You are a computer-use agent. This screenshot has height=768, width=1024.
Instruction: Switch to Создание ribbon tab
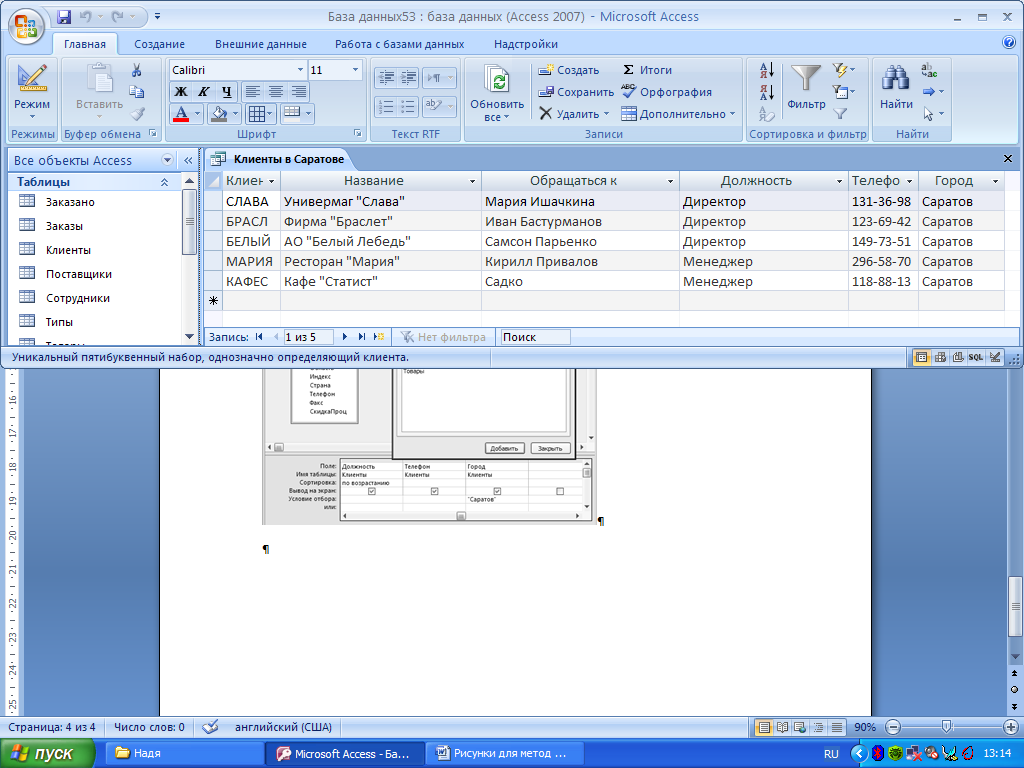click(159, 44)
